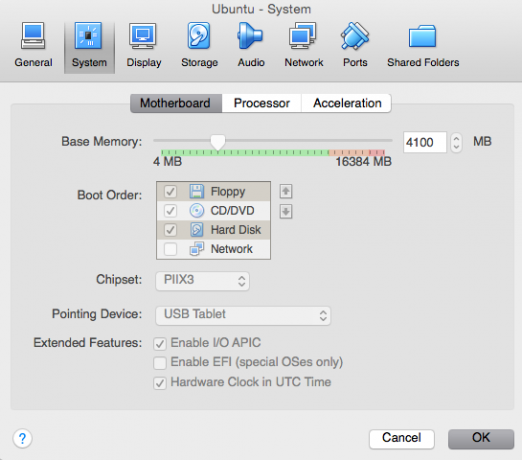Image resolution: width=522 pixels, height=460 pixels.
Task: Open the Chipset PIIX3 dropdown
Action: click(202, 281)
